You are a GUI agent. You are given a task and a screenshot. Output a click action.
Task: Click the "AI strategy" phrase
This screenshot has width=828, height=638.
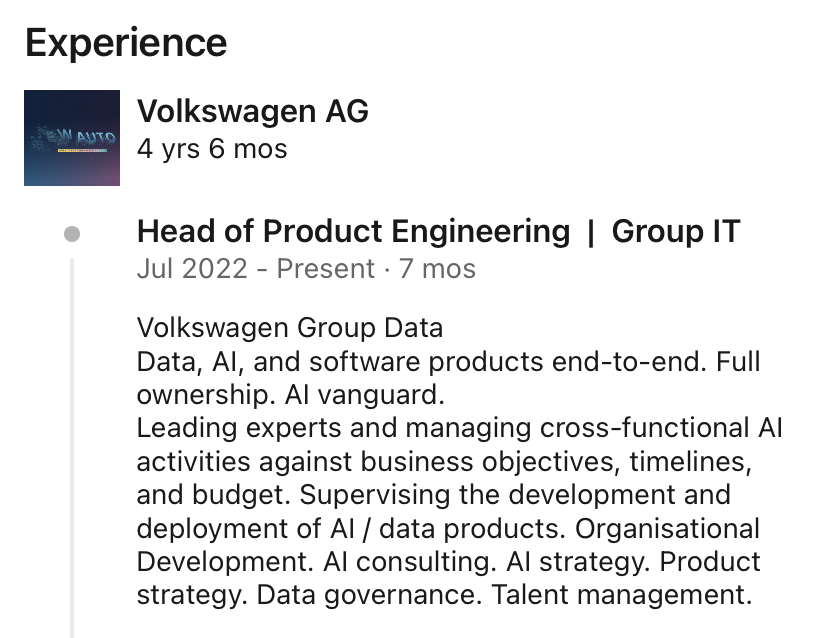coord(571,560)
